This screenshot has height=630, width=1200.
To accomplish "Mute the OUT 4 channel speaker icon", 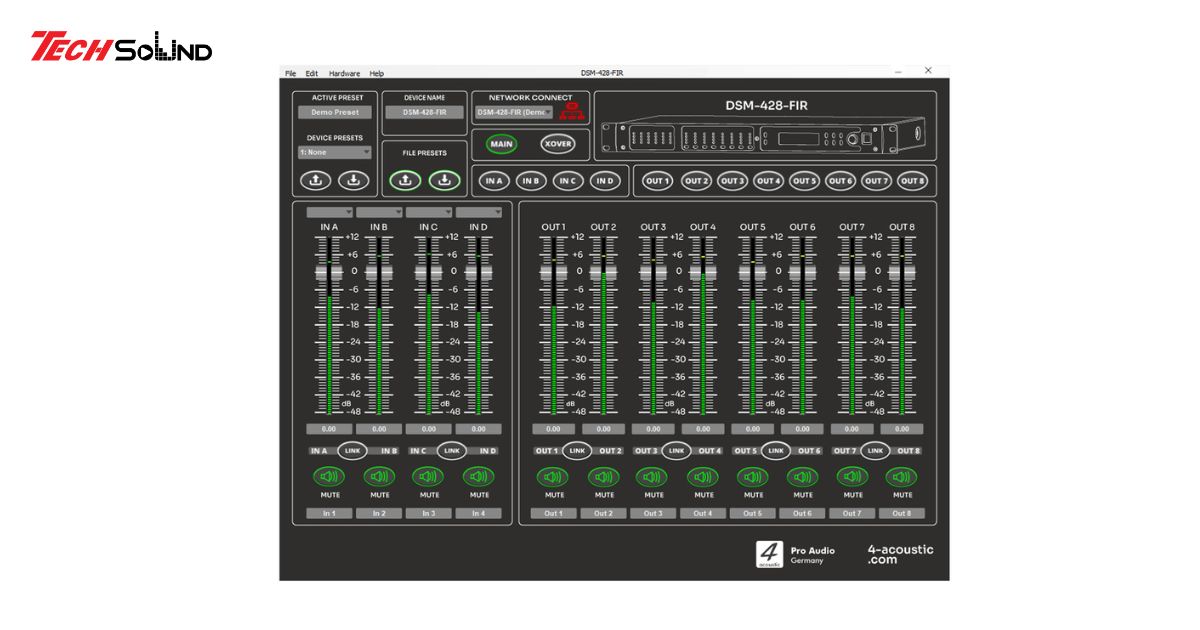I will coord(703,477).
